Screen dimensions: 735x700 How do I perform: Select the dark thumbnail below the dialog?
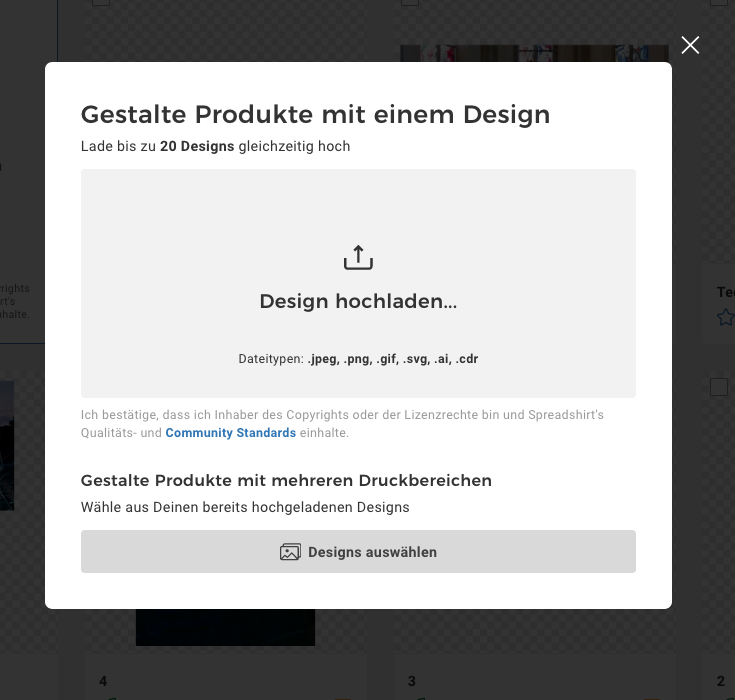point(225,627)
